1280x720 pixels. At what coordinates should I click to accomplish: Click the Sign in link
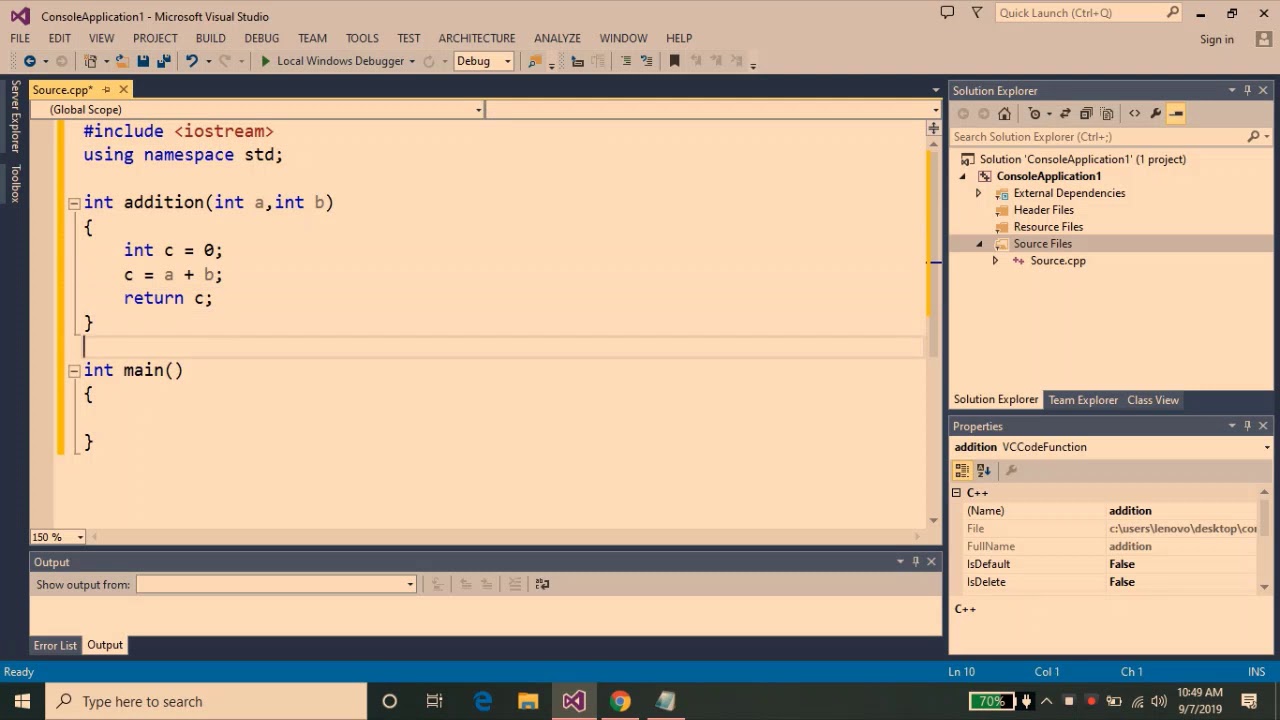(x=1217, y=39)
